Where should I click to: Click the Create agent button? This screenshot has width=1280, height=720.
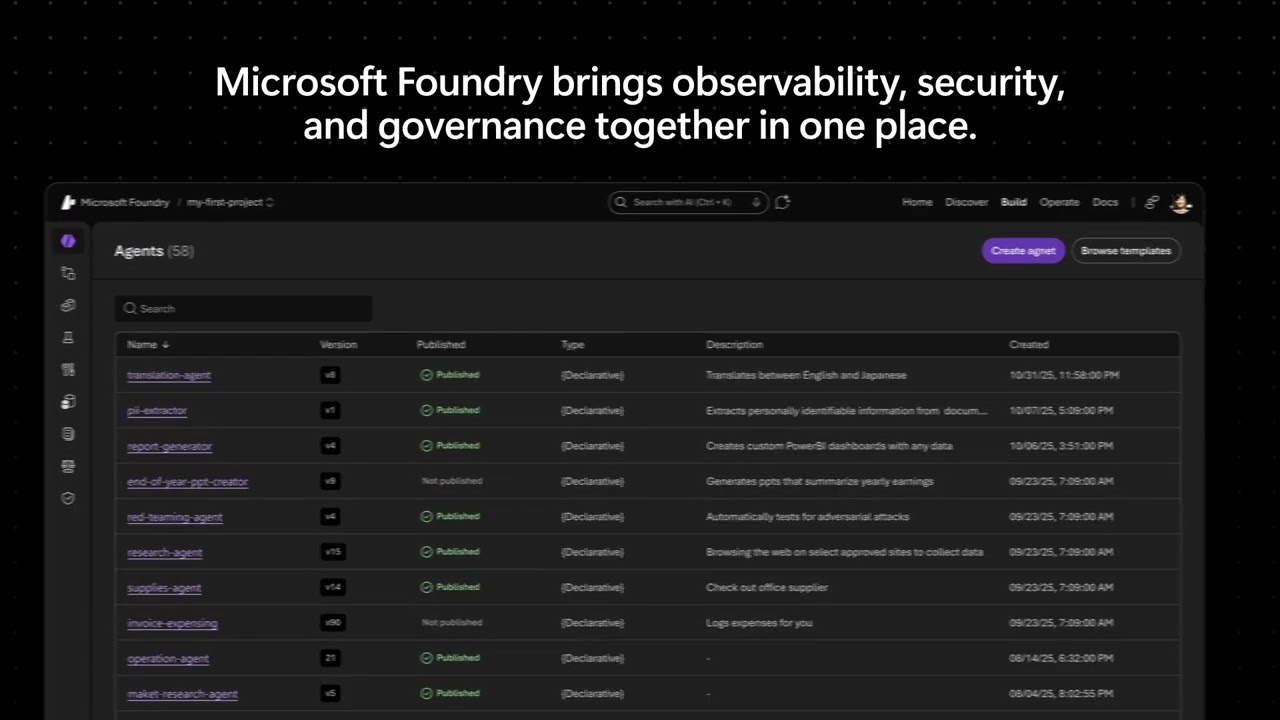coord(1023,251)
